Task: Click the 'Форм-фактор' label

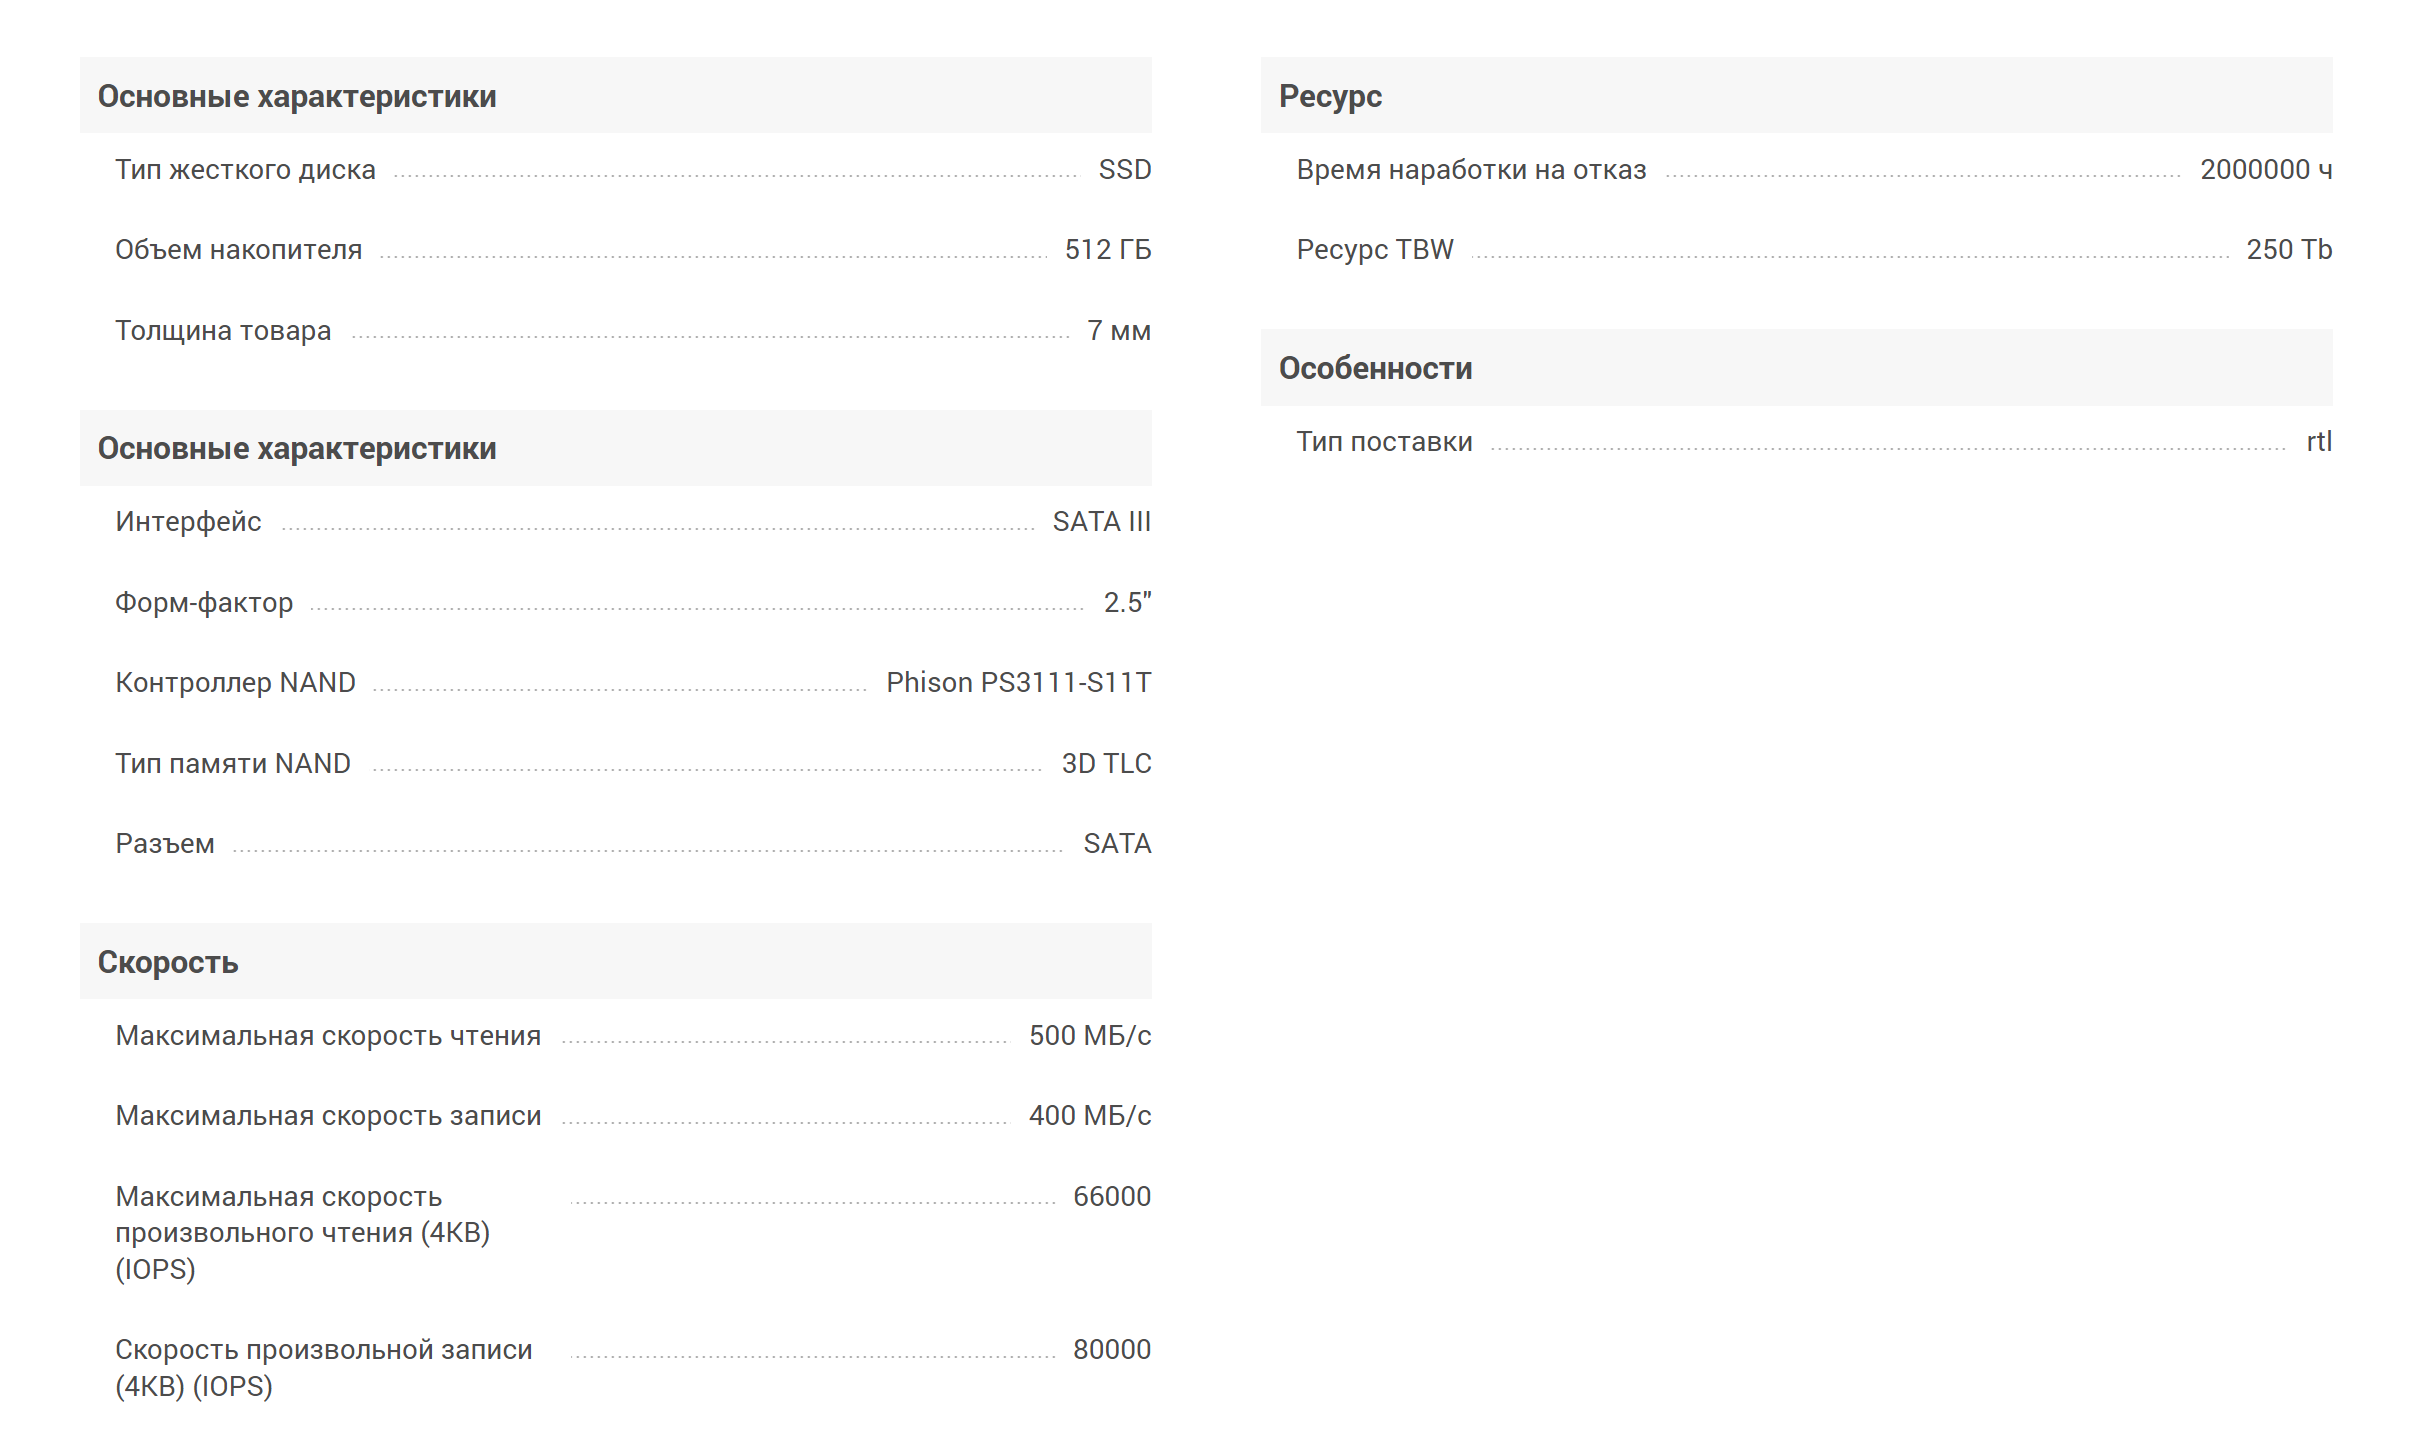Action: (204, 603)
